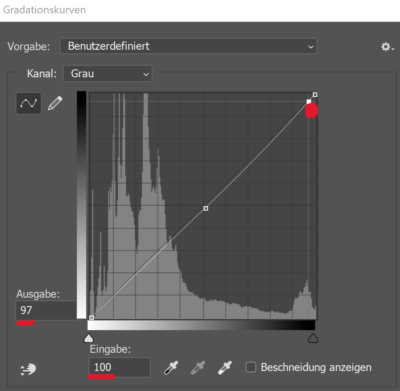
Task: Open the Vorgabe preset dropdown
Action: click(x=188, y=46)
